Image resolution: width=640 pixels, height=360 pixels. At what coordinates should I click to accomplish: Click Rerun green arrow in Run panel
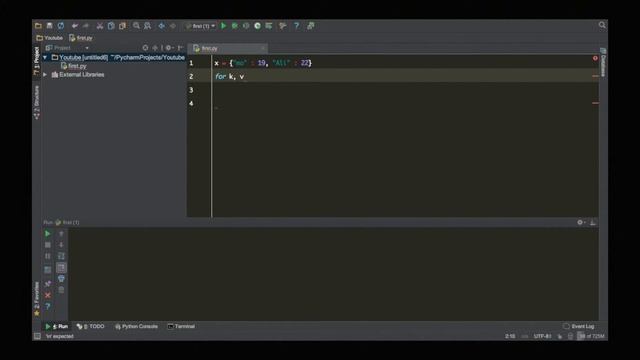coord(47,234)
